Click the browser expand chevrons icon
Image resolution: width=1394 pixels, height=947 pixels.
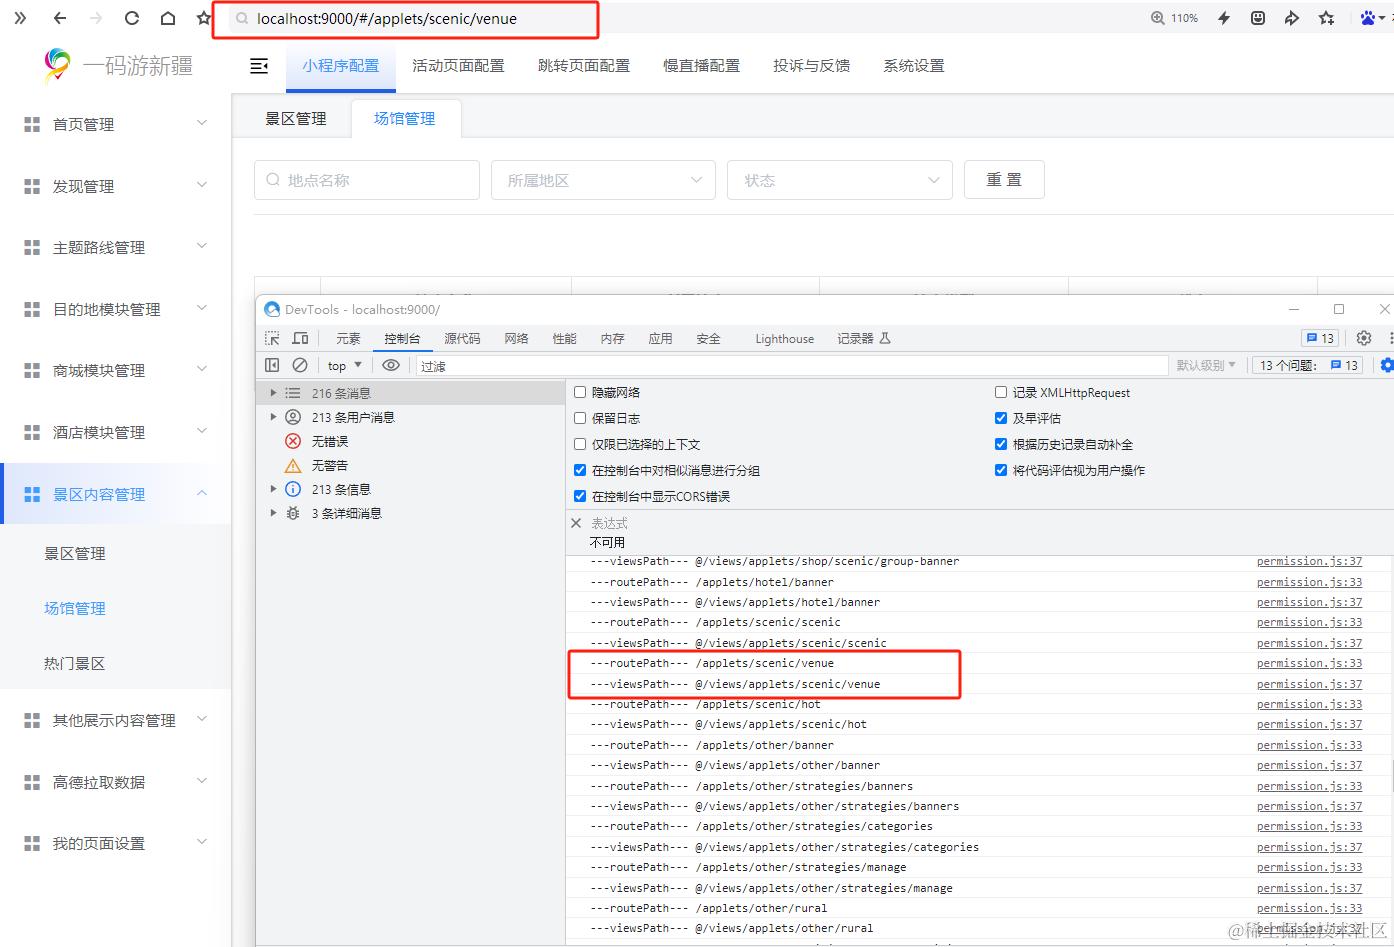20,18
